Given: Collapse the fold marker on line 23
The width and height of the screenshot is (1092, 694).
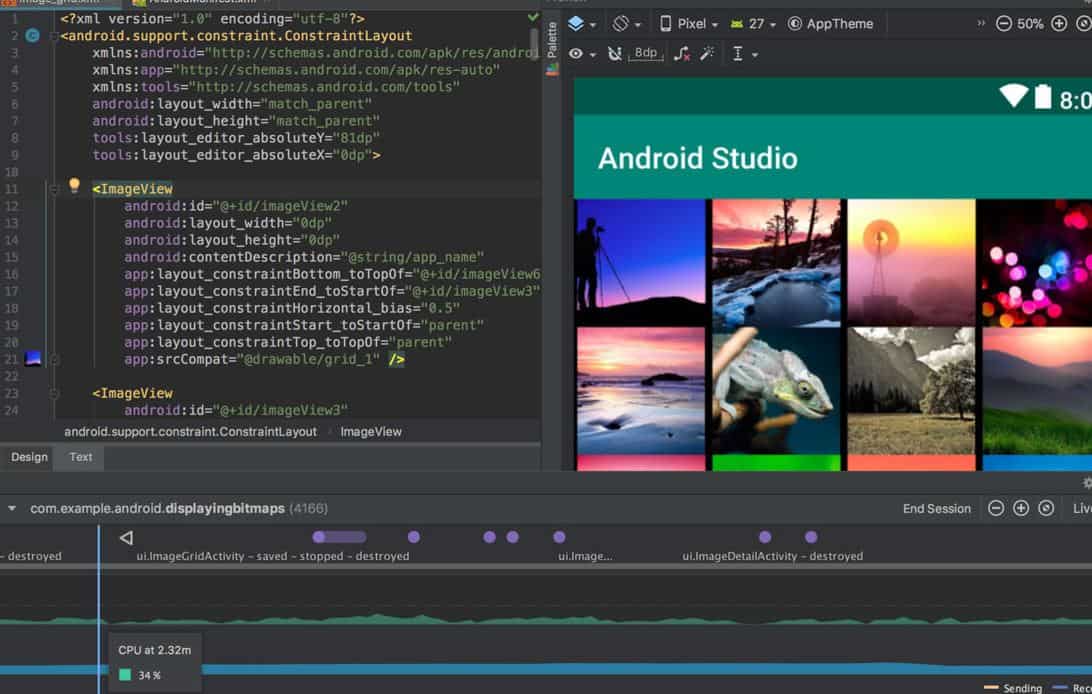Looking at the screenshot, I should (x=54, y=393).
